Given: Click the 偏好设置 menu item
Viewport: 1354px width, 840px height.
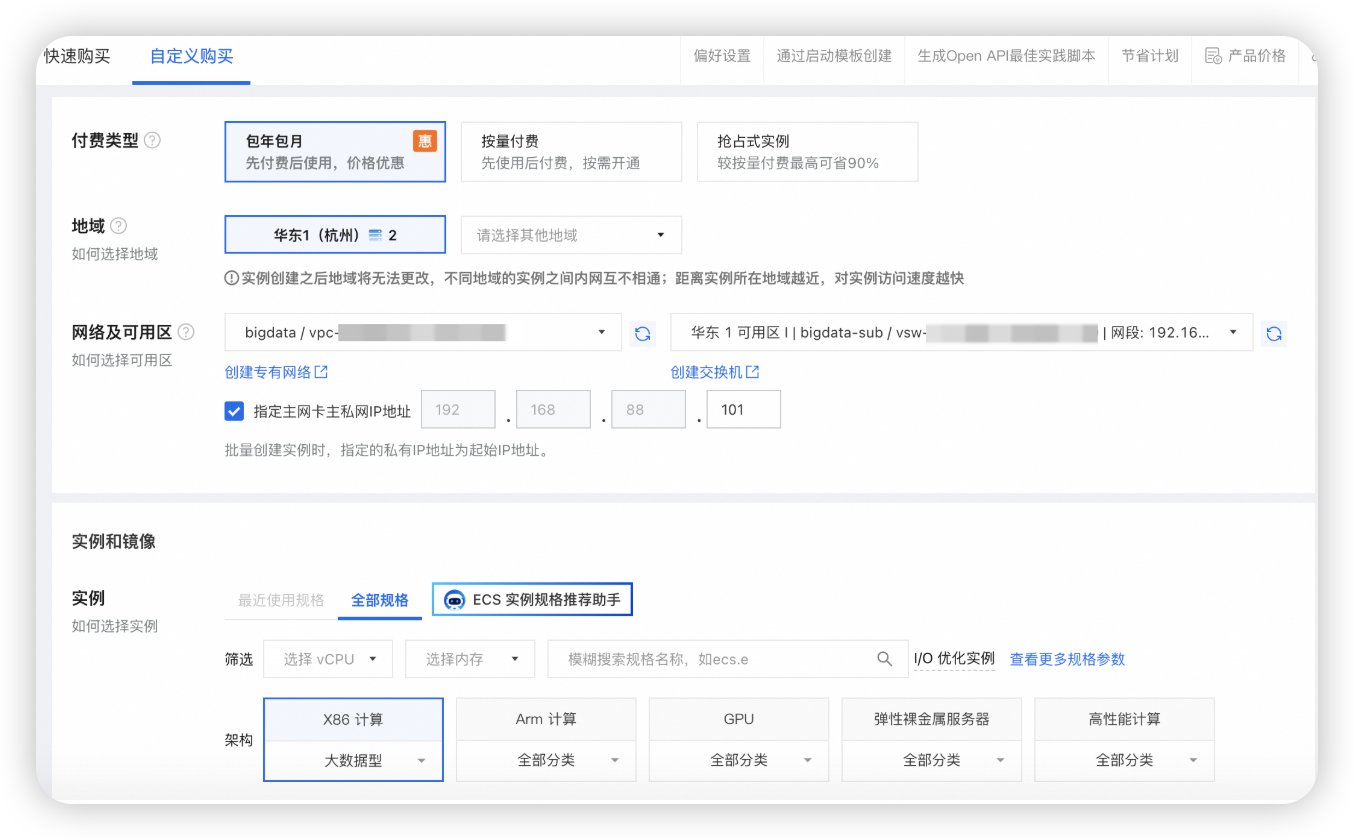Looking at the screenshot, I should 722,56.
